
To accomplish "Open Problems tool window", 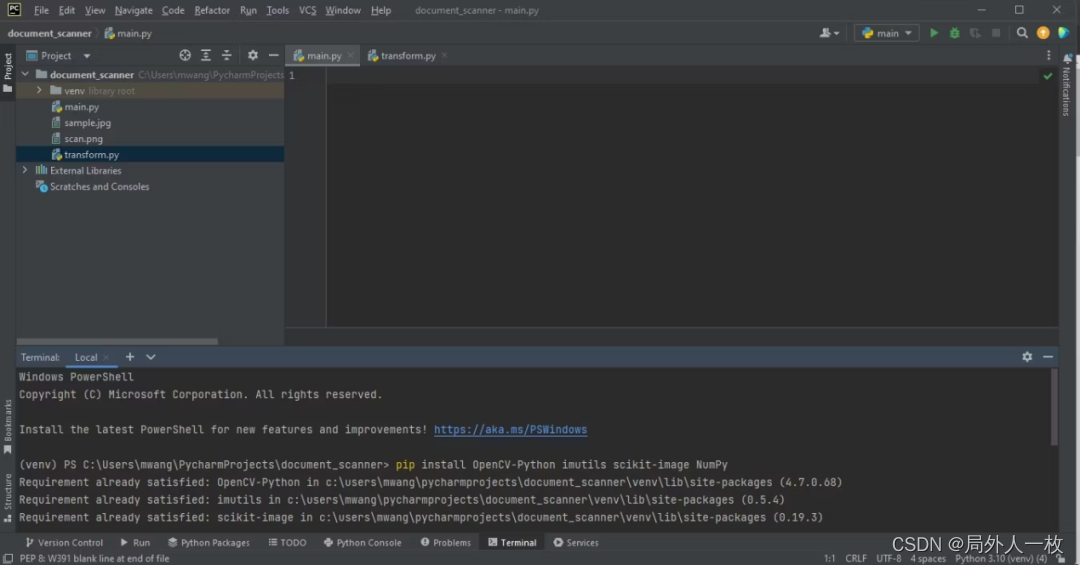I will pyautogui.click(x=446, y=543).
